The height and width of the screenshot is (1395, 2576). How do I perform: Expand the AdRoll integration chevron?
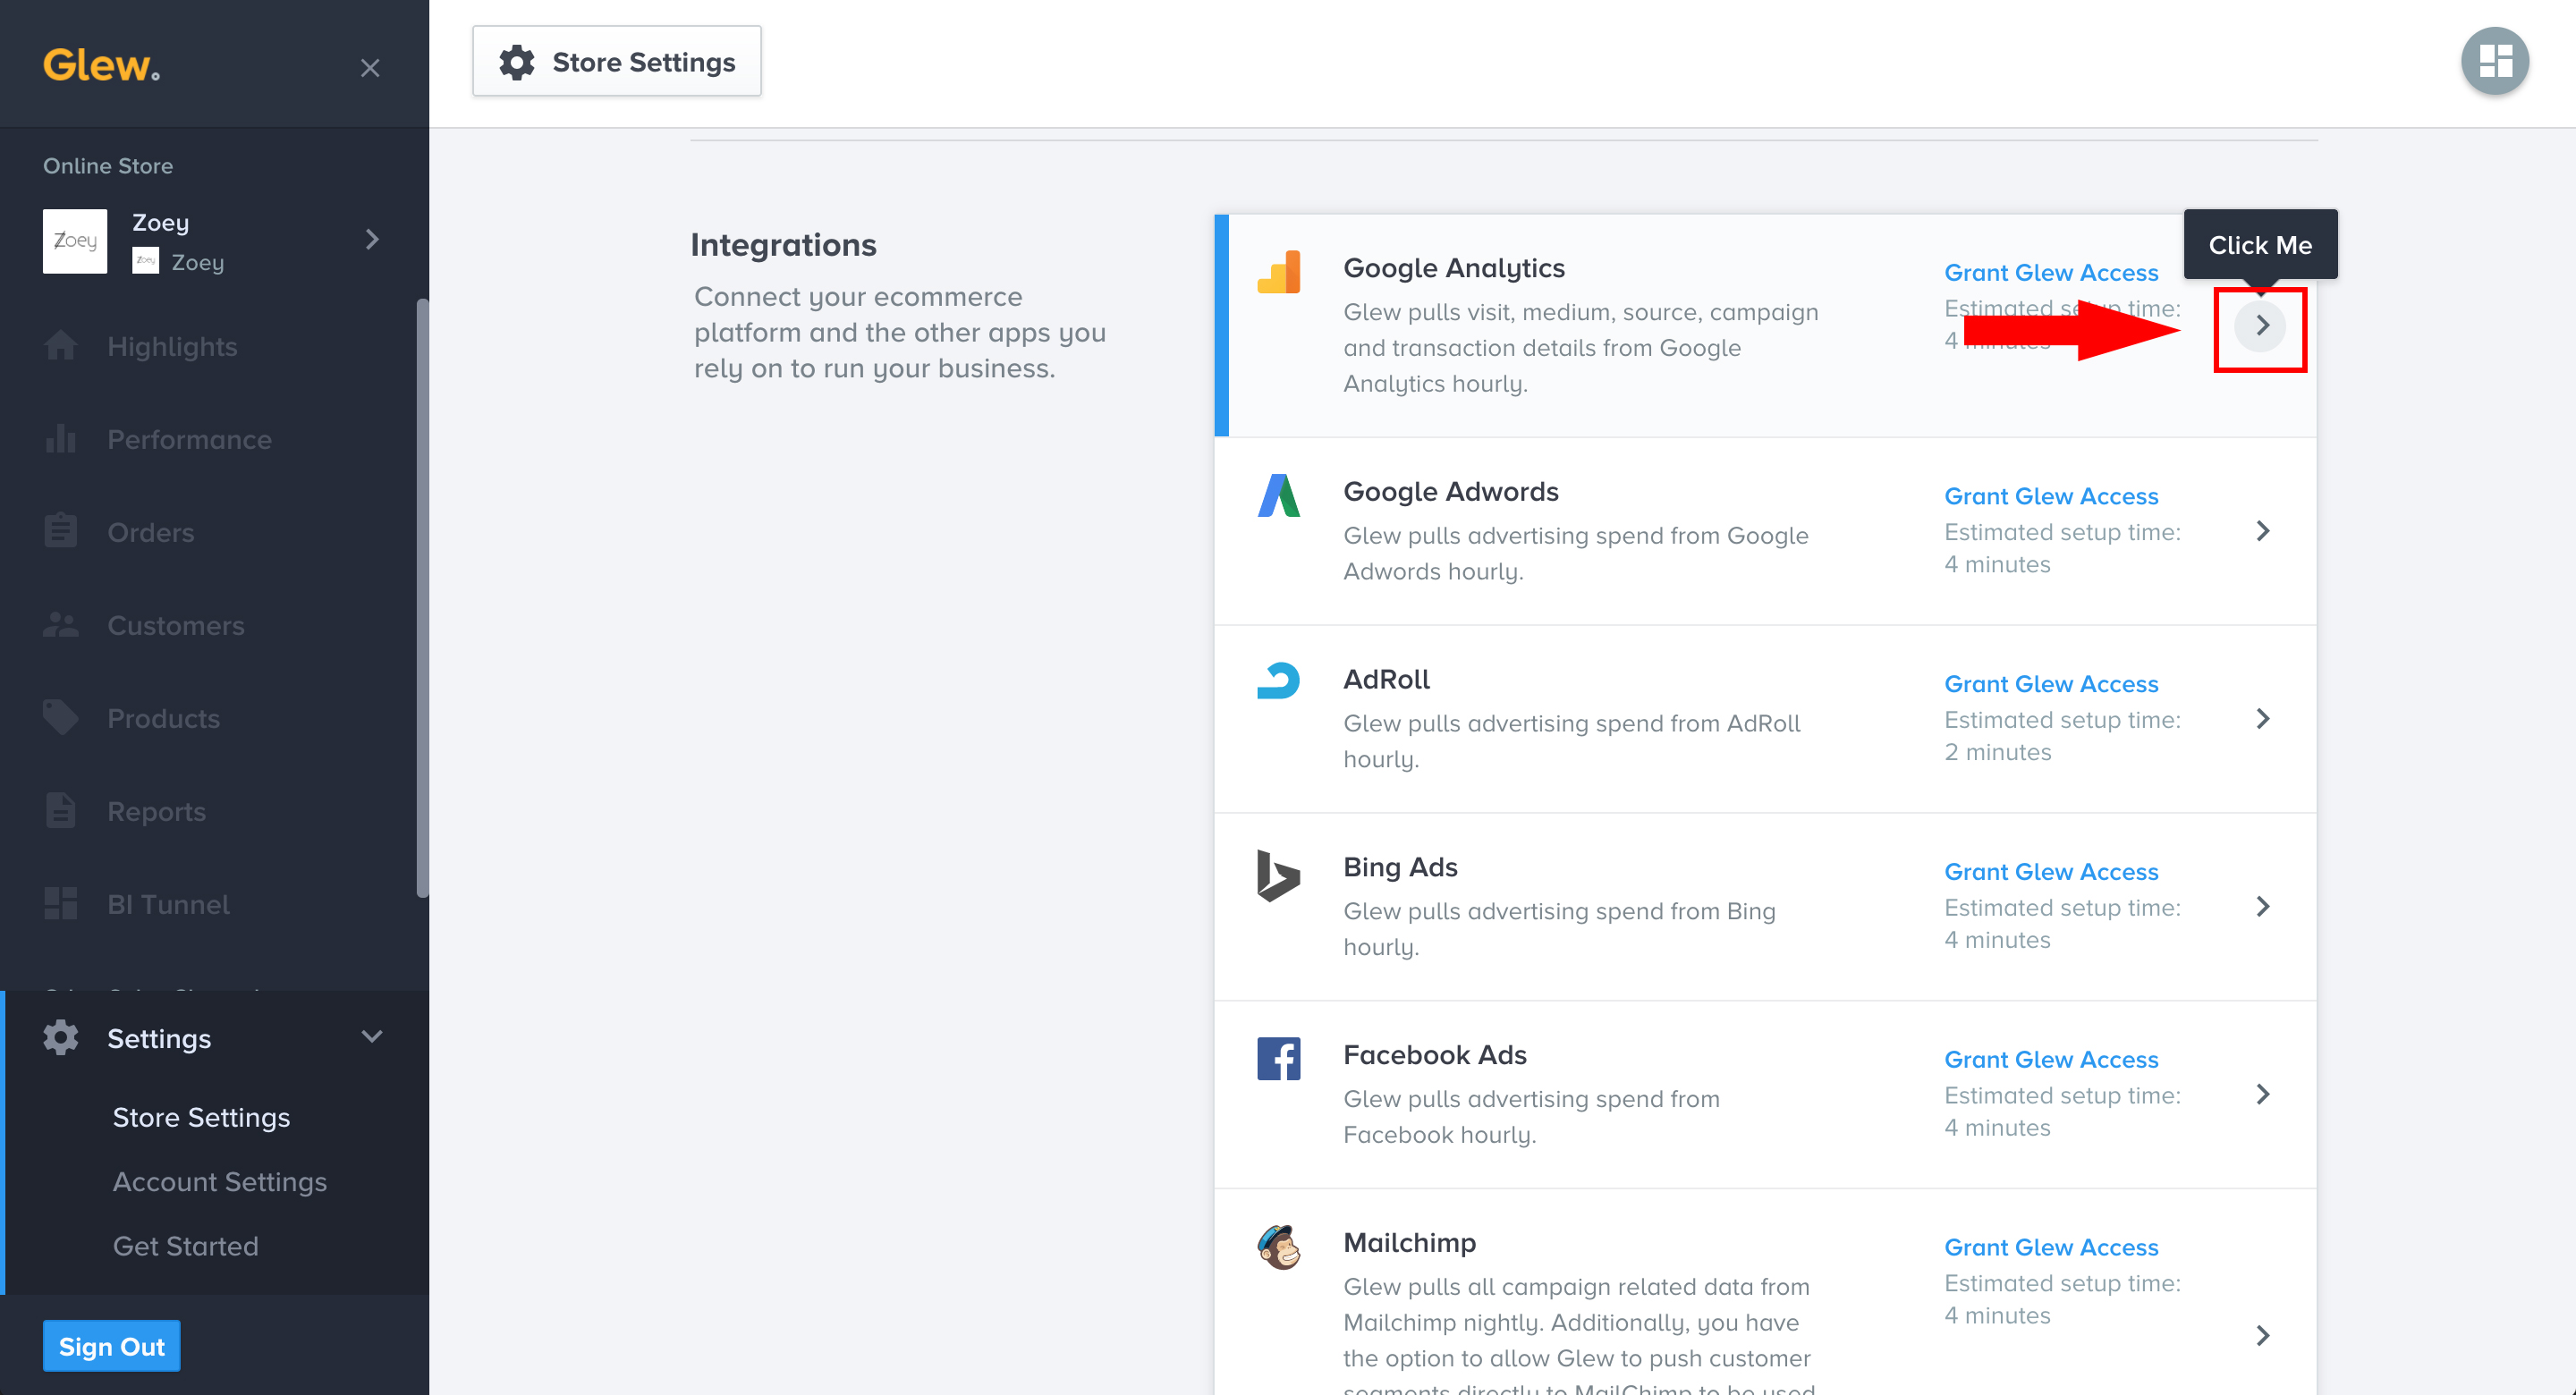(2262, 719)
